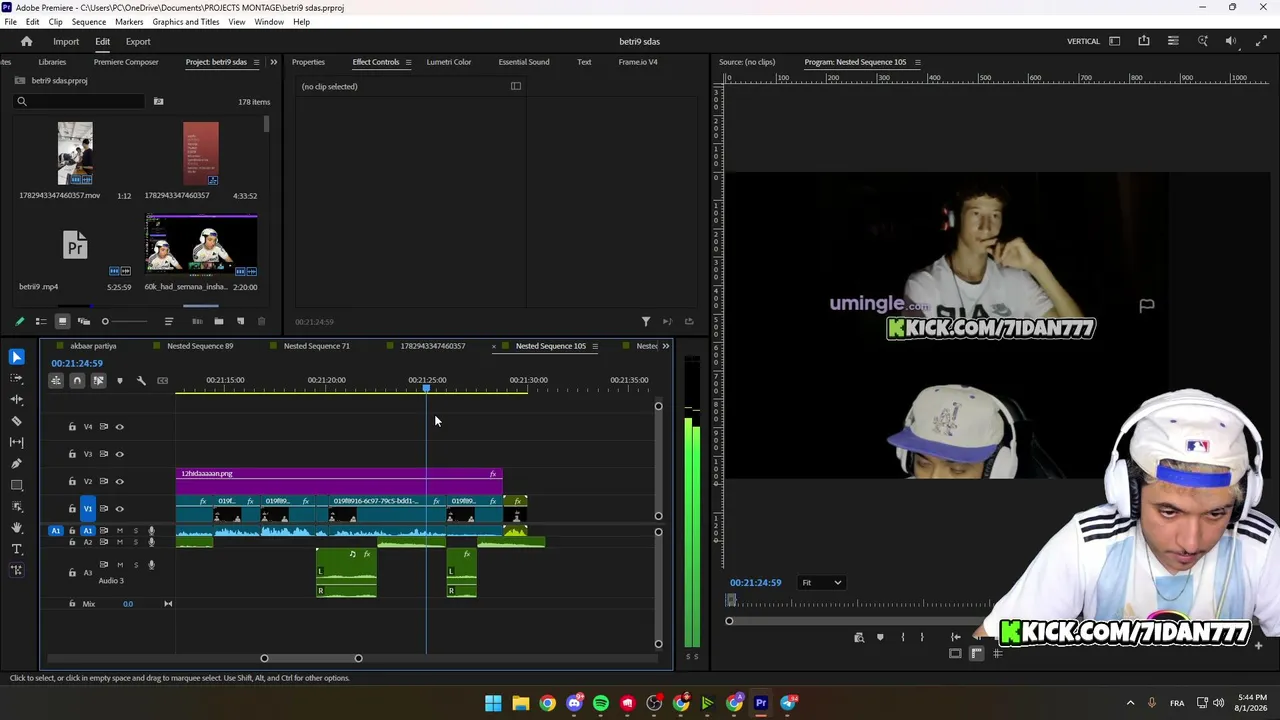The image size is (1280, 720).
Task: Adjust the Project thumbnail zoom slider
Action: (124, 321)
